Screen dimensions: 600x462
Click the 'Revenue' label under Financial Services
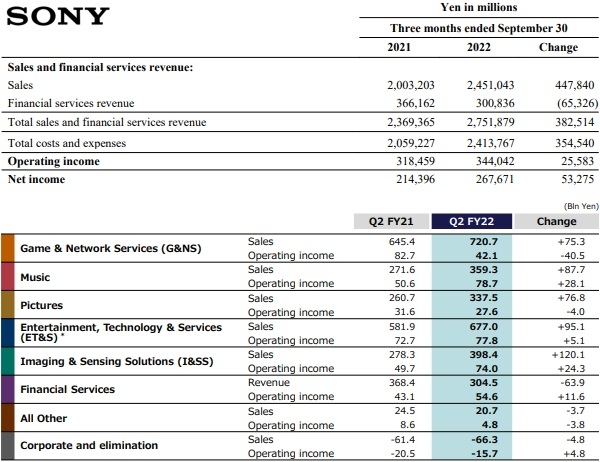[x=269, y=382]
